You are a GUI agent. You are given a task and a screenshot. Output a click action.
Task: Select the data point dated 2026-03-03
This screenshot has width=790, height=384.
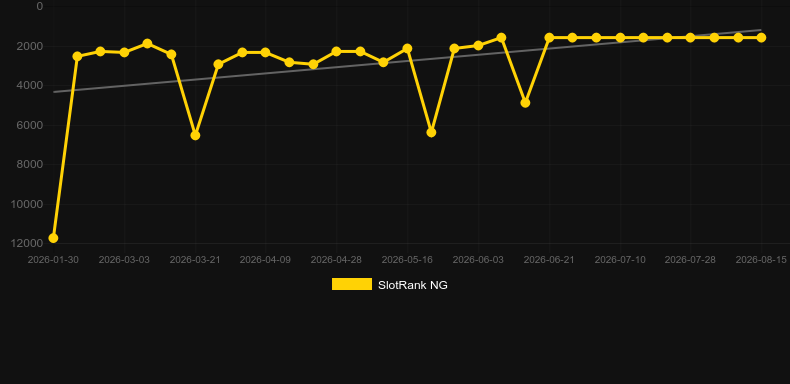(124, 52)
